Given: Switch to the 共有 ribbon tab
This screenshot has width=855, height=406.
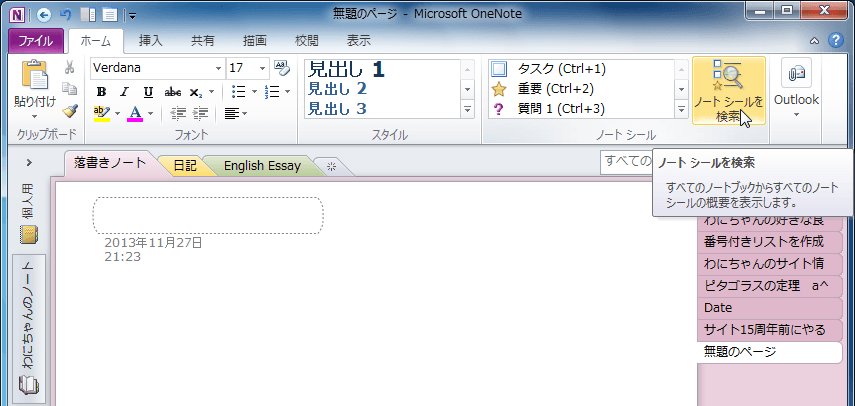Looking at the screenshot, I should tap(202, 41).
